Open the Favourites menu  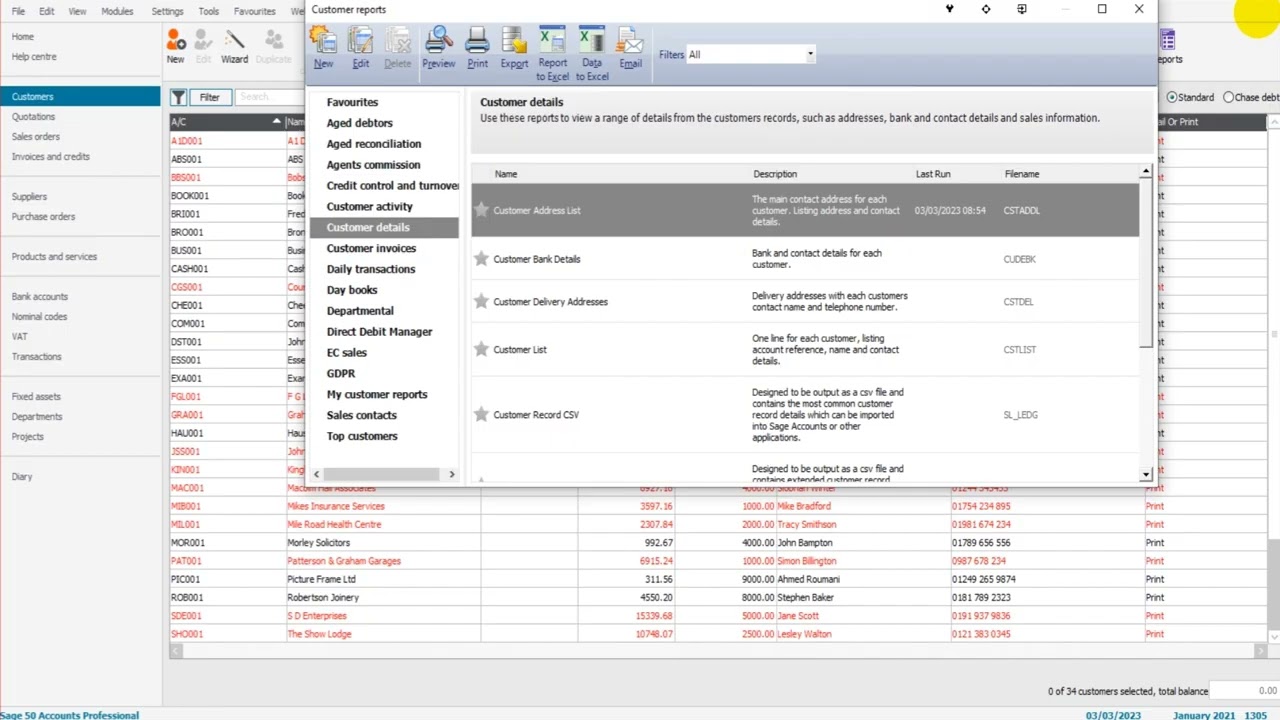coord(254,11)
